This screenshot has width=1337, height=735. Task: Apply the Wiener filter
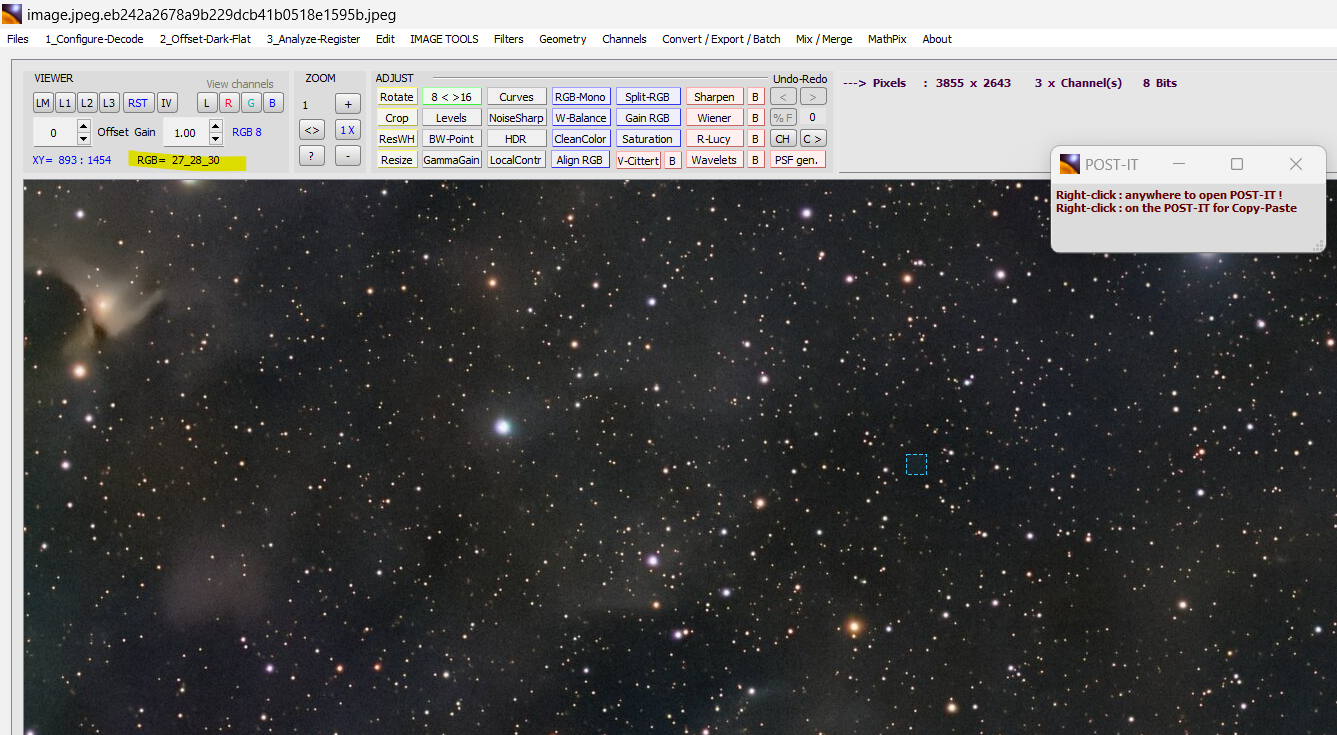click(714, 118)
